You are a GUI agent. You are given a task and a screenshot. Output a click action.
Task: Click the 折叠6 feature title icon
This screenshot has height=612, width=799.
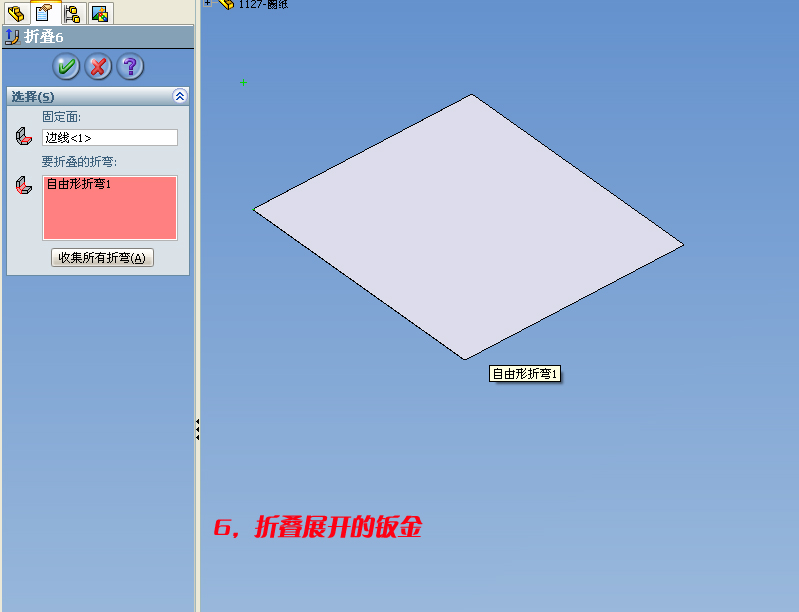(12, 37)
